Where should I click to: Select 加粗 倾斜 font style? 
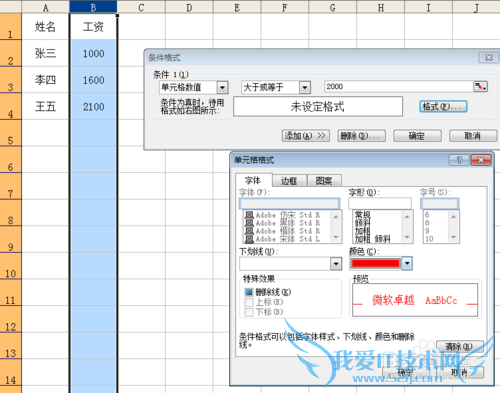[x=373, y=239]
